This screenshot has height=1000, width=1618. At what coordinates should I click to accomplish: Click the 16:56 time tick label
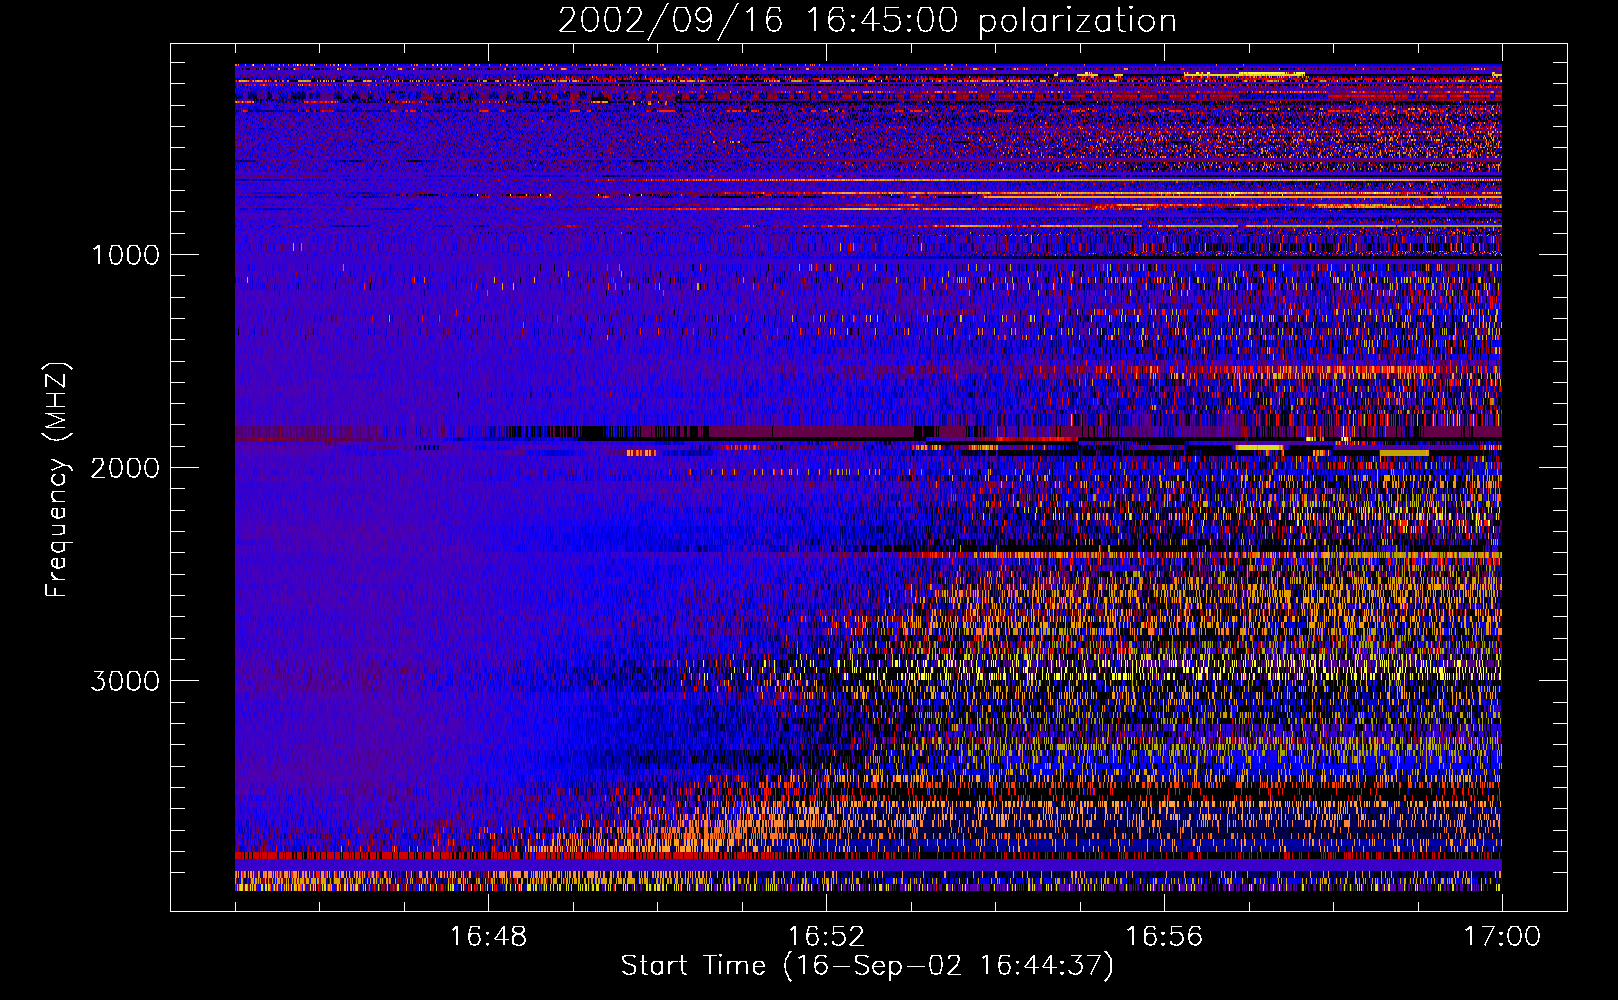tap(1164, 937)
